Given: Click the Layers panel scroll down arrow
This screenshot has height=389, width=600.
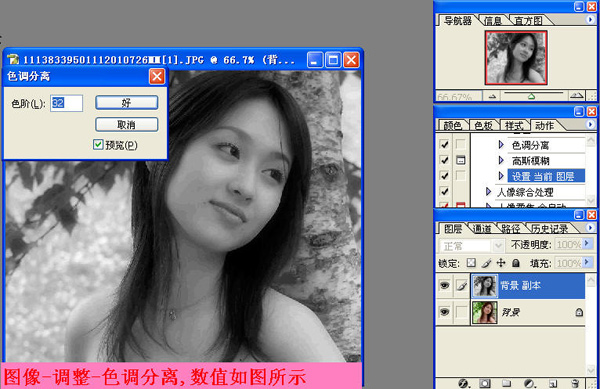Looking at the screenshot, I should tap(591, 370).
